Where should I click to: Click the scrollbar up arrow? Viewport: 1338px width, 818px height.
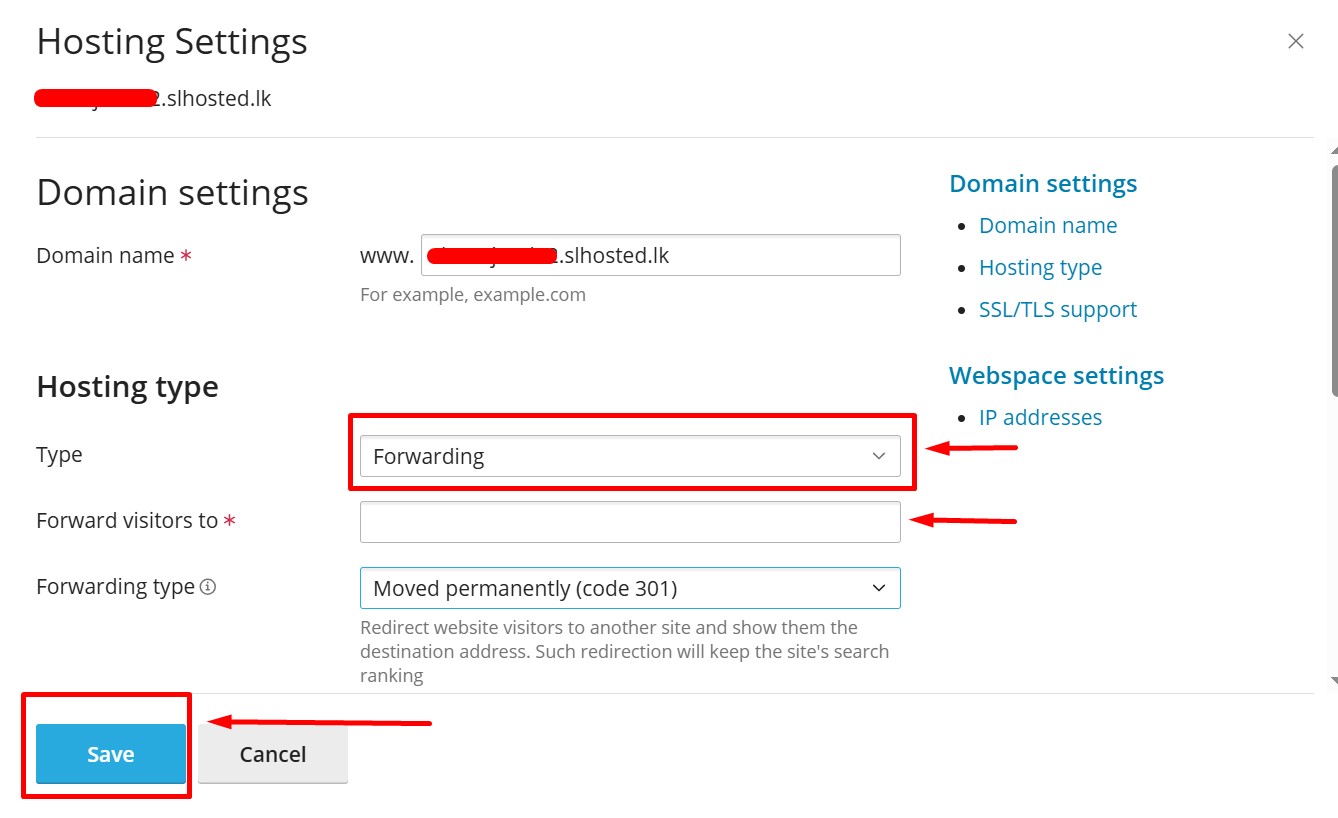1332,150
